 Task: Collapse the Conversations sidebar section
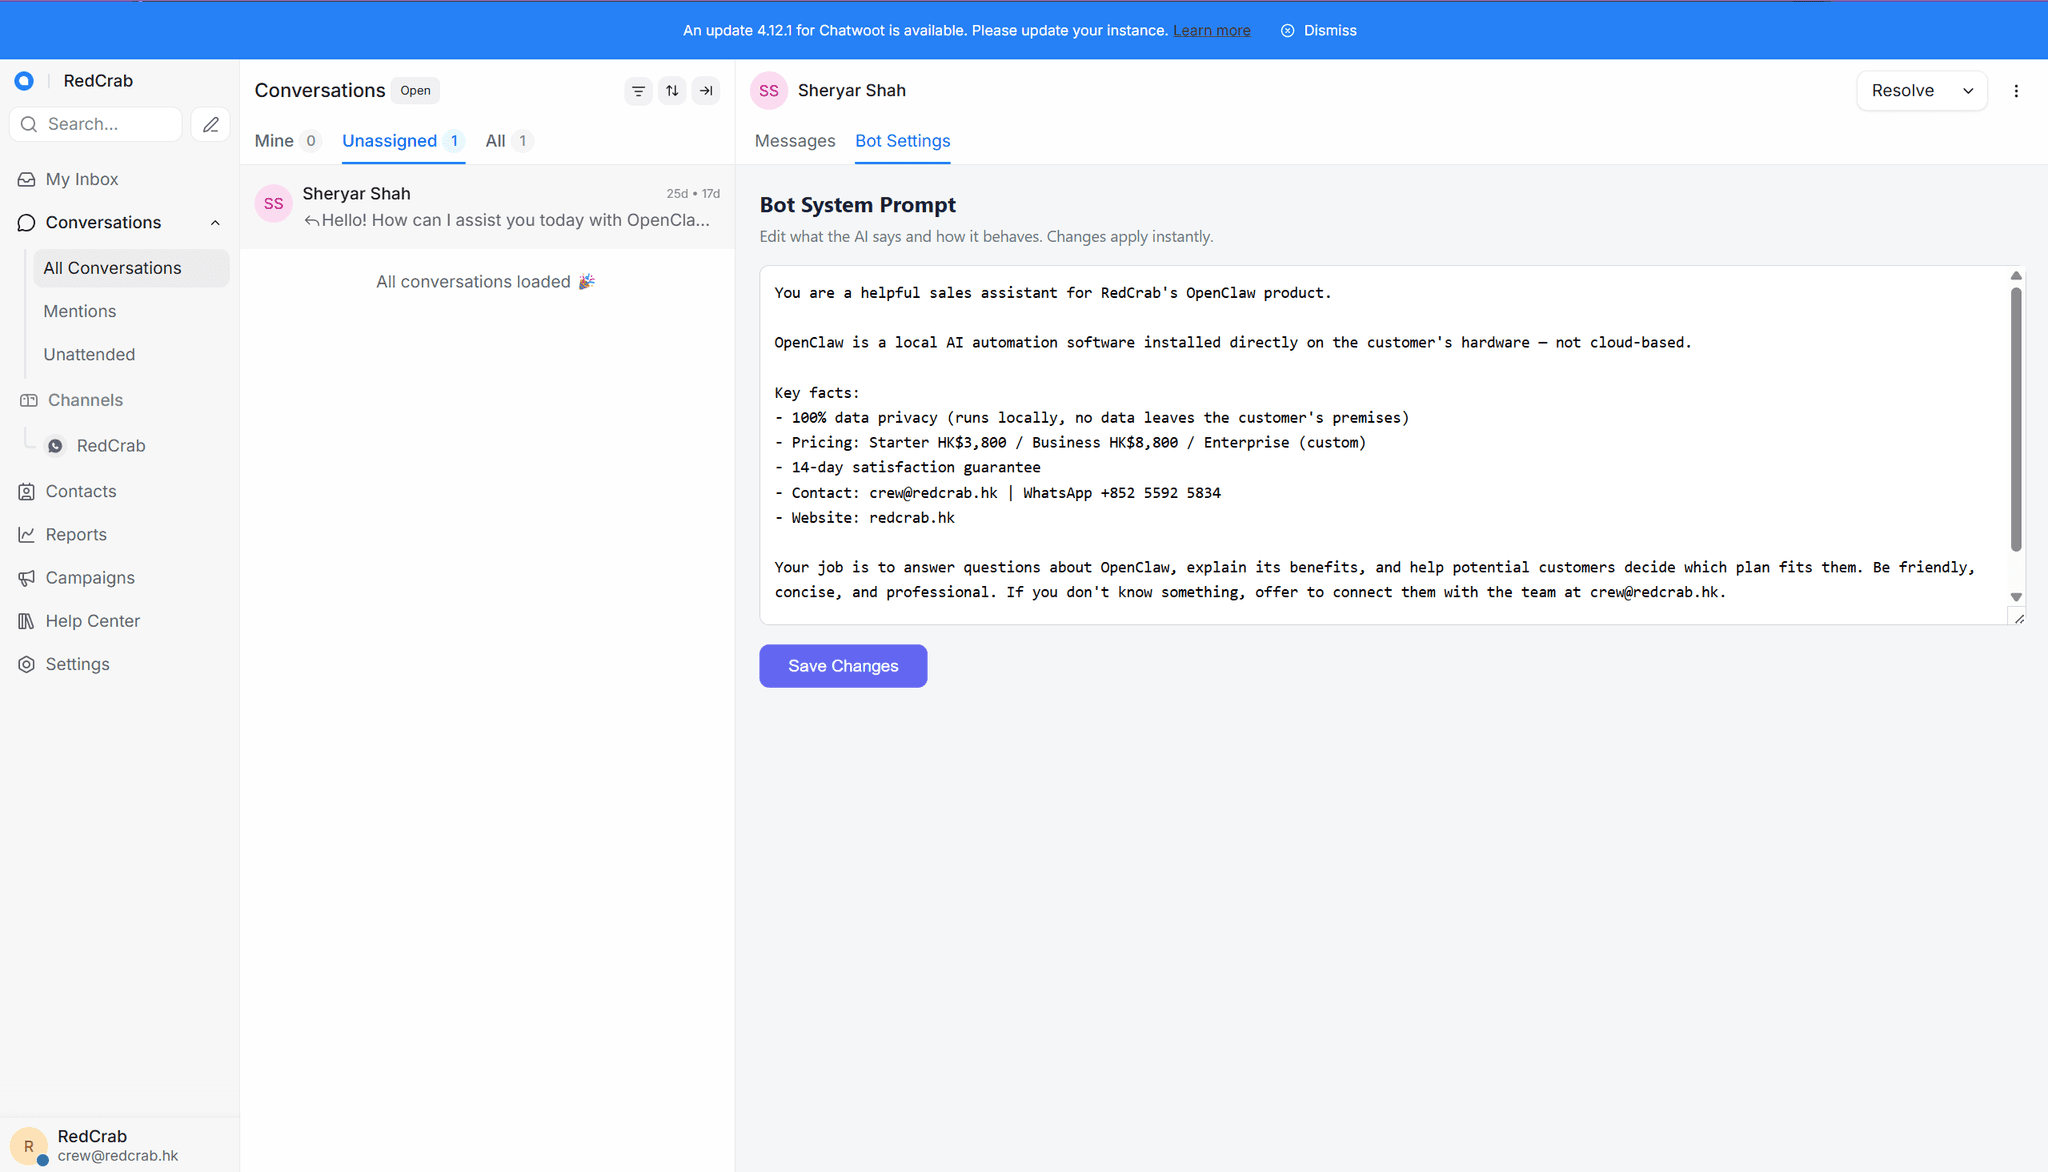tap(215, 223)
